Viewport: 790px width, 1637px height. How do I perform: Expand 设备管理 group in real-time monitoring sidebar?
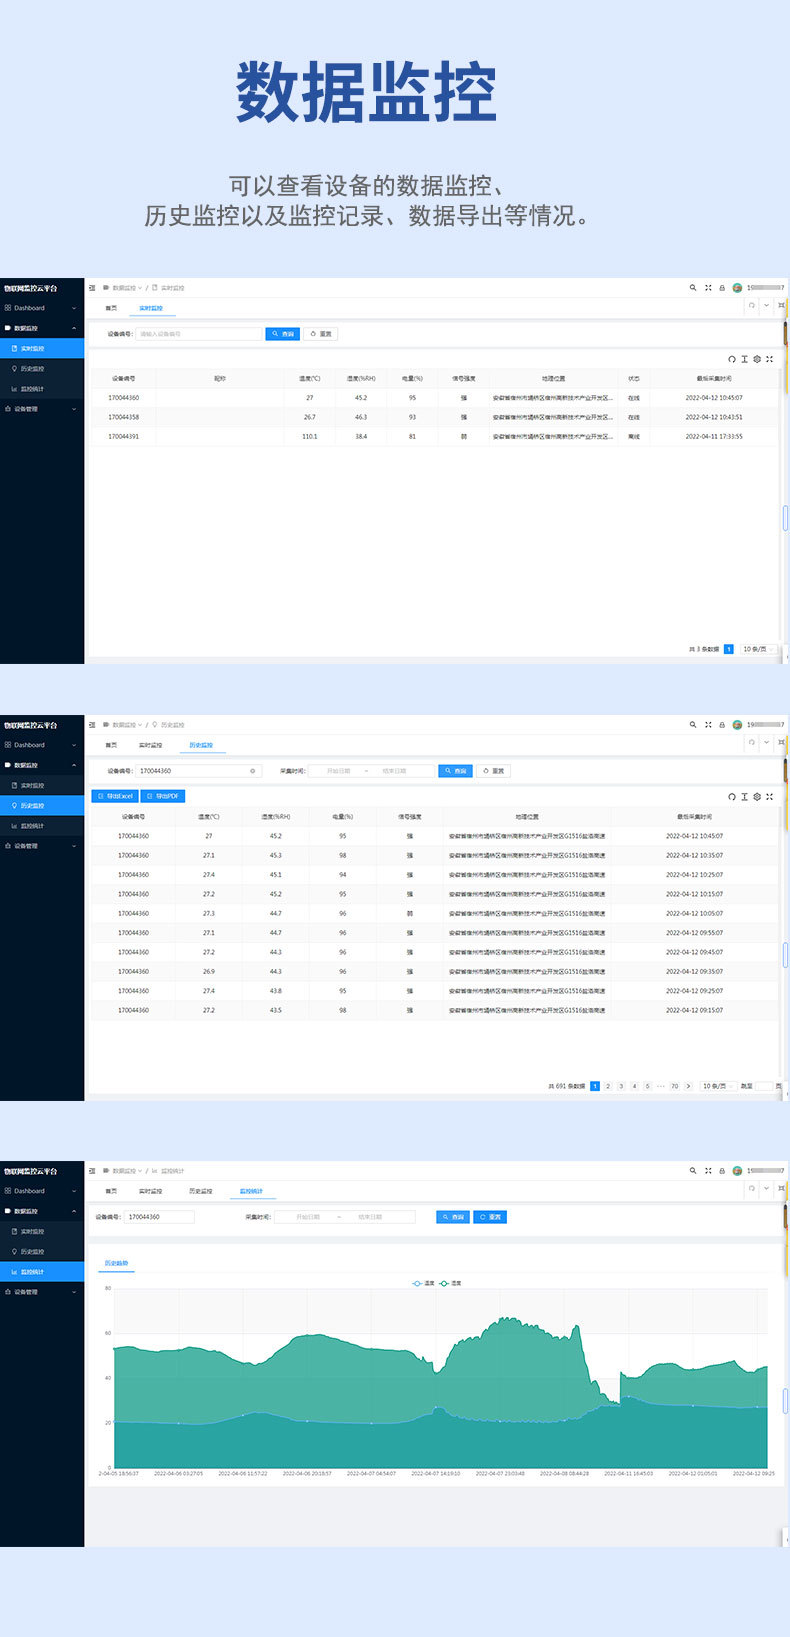pos(42,409)
